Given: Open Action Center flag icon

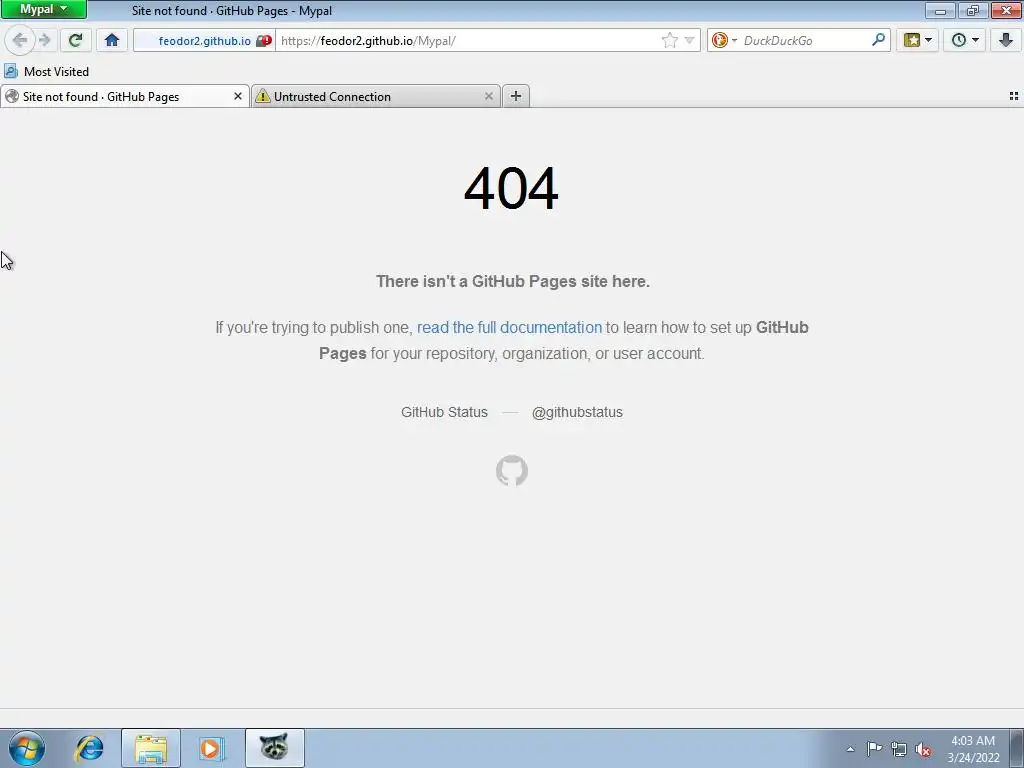Looking at the screenshot, I should click(x=874, y=749).
